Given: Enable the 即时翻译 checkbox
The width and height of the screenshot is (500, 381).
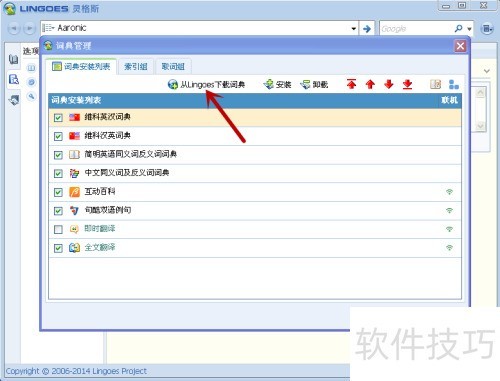Looking at the screenshot, I should [58, 229].
